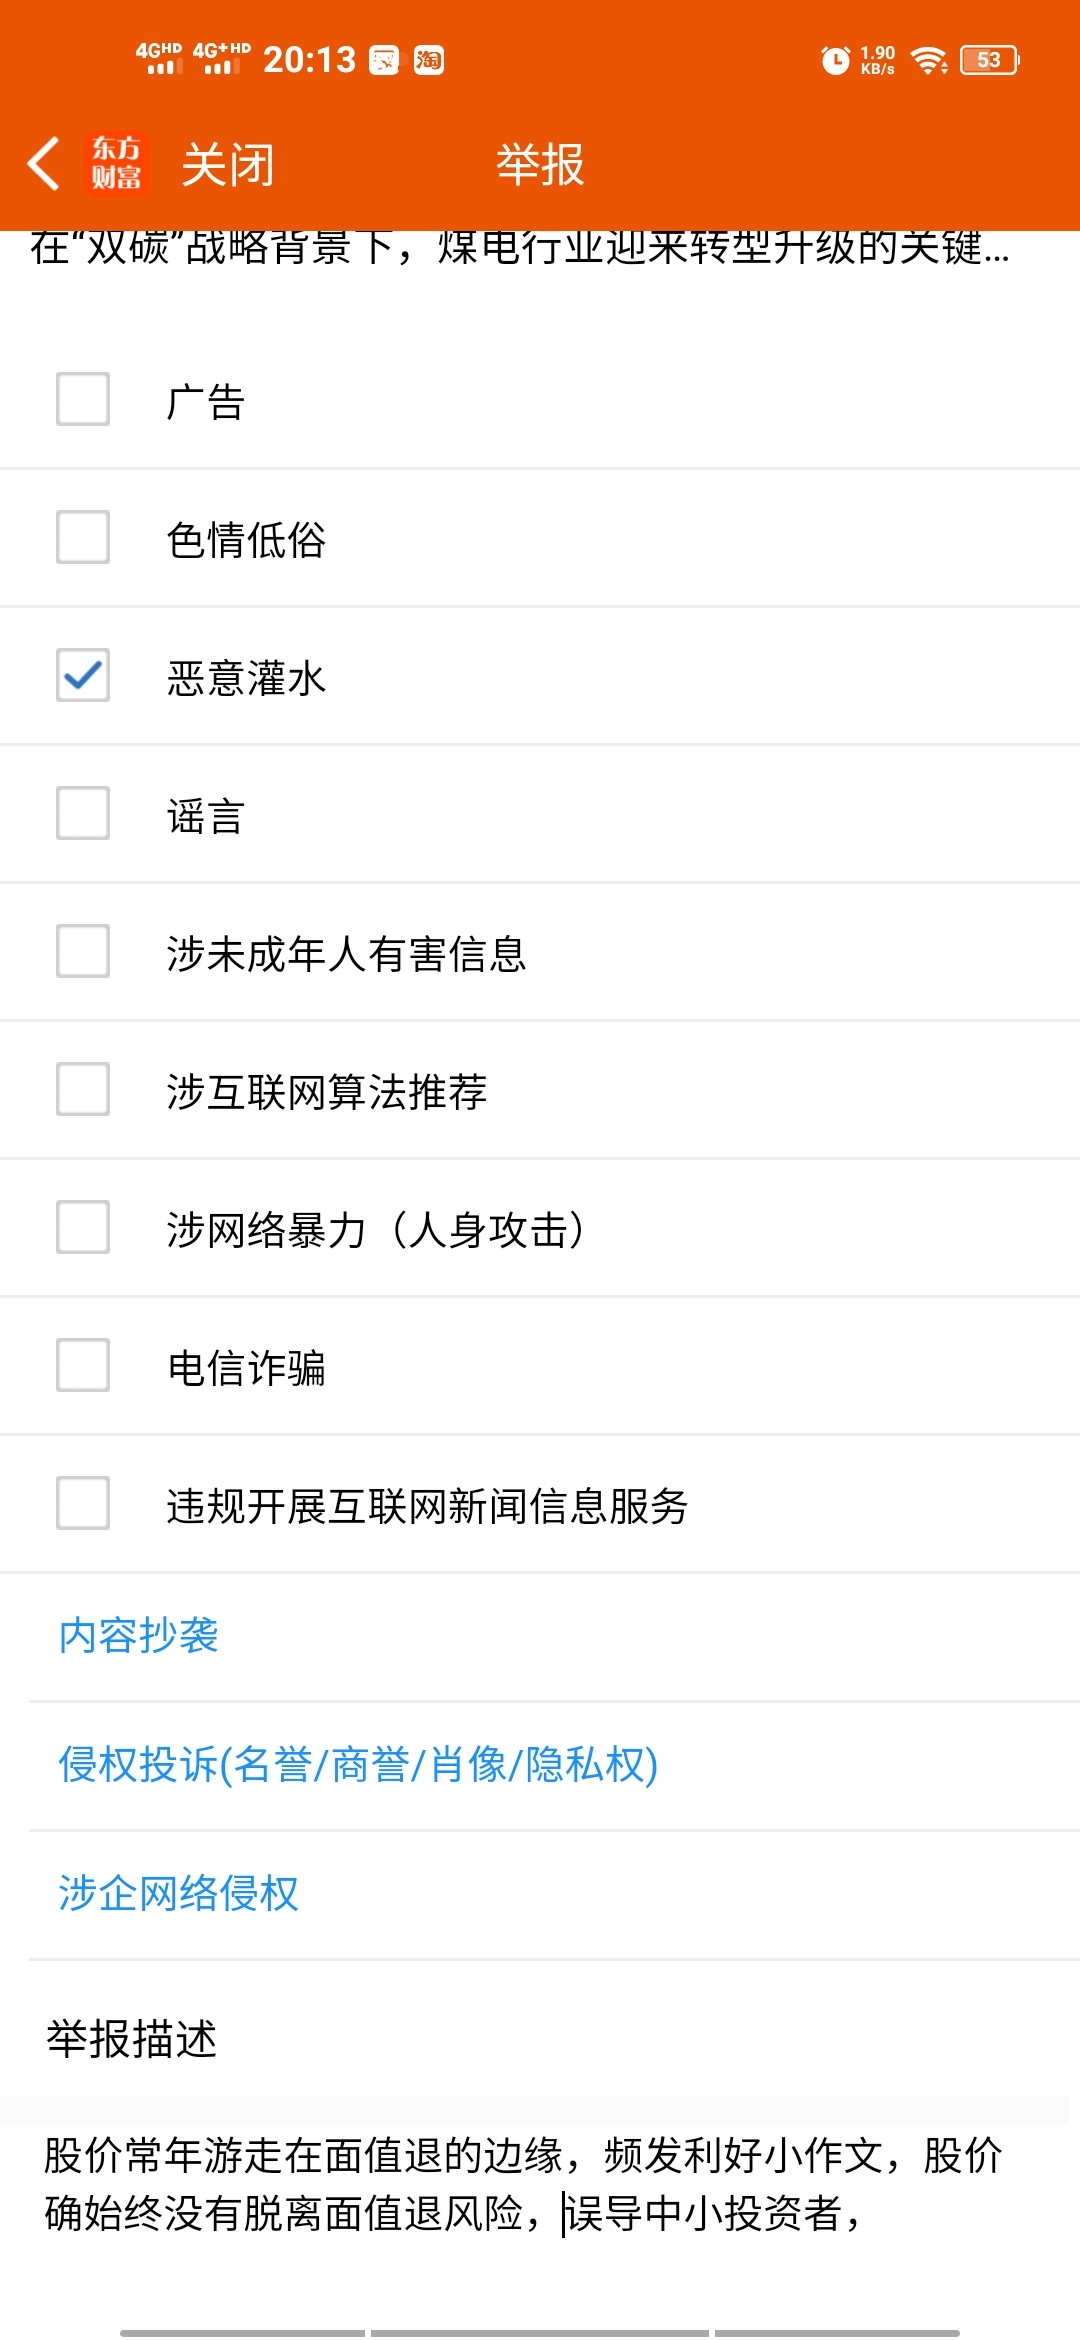Select the 电信诈骗 checkbox
This screenshot has height=2340, width=1080.
pyautogui.click(x=83, y=1365)
